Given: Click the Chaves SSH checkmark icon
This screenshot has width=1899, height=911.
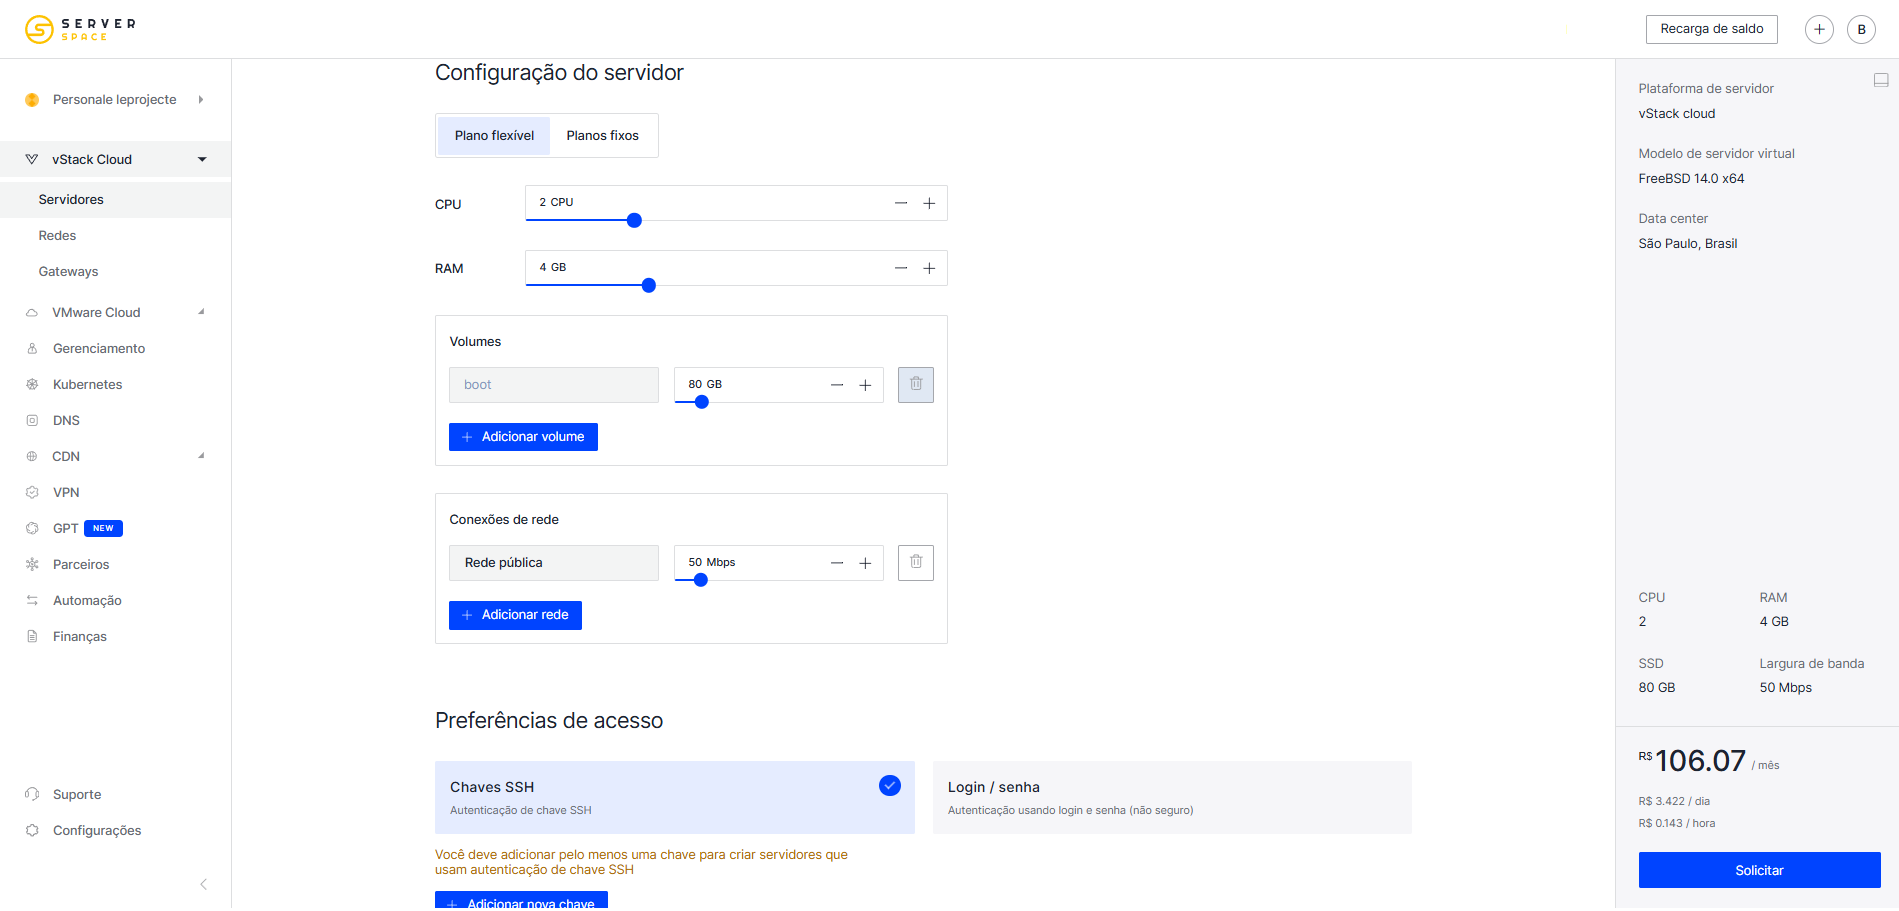Looking at the screenshot, I should click(890, 786).
